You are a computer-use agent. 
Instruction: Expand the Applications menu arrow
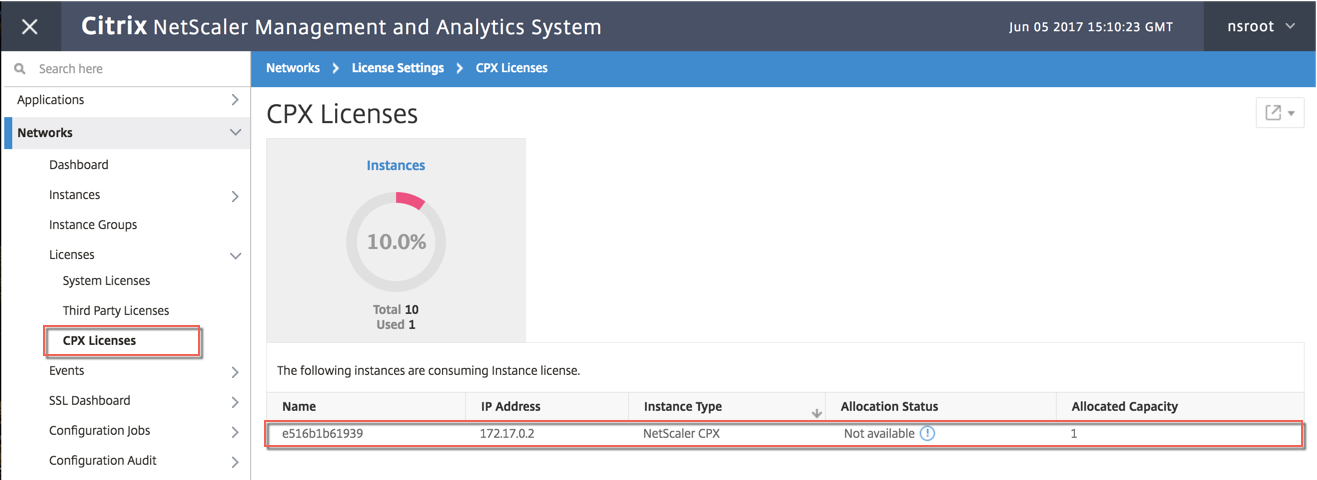[235, 100]
